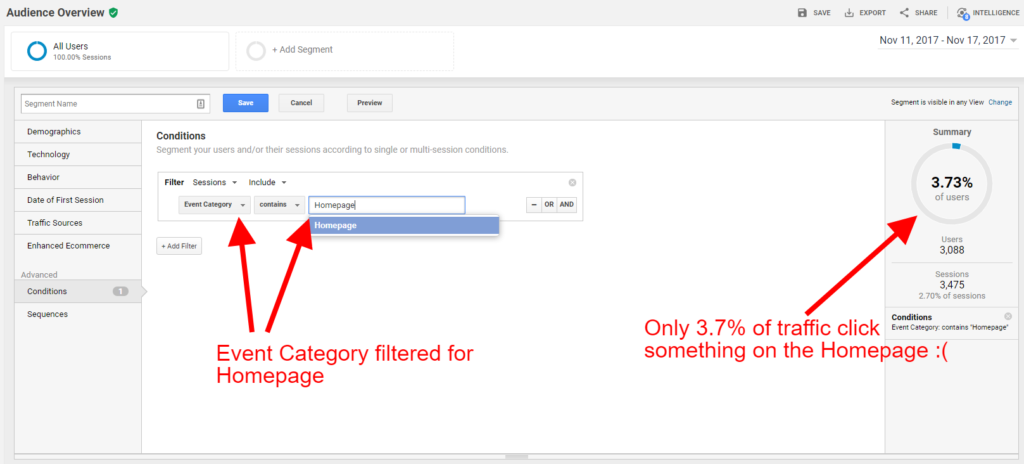Click the Preview button
1024x464 pixels.
(x=370, y=103)
